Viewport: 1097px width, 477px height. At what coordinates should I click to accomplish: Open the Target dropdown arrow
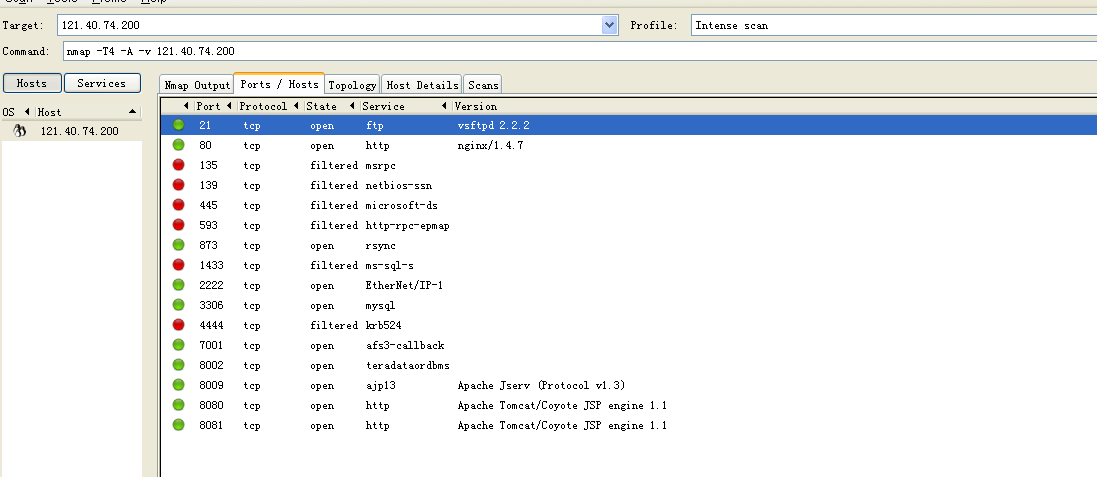click(609, 25)
